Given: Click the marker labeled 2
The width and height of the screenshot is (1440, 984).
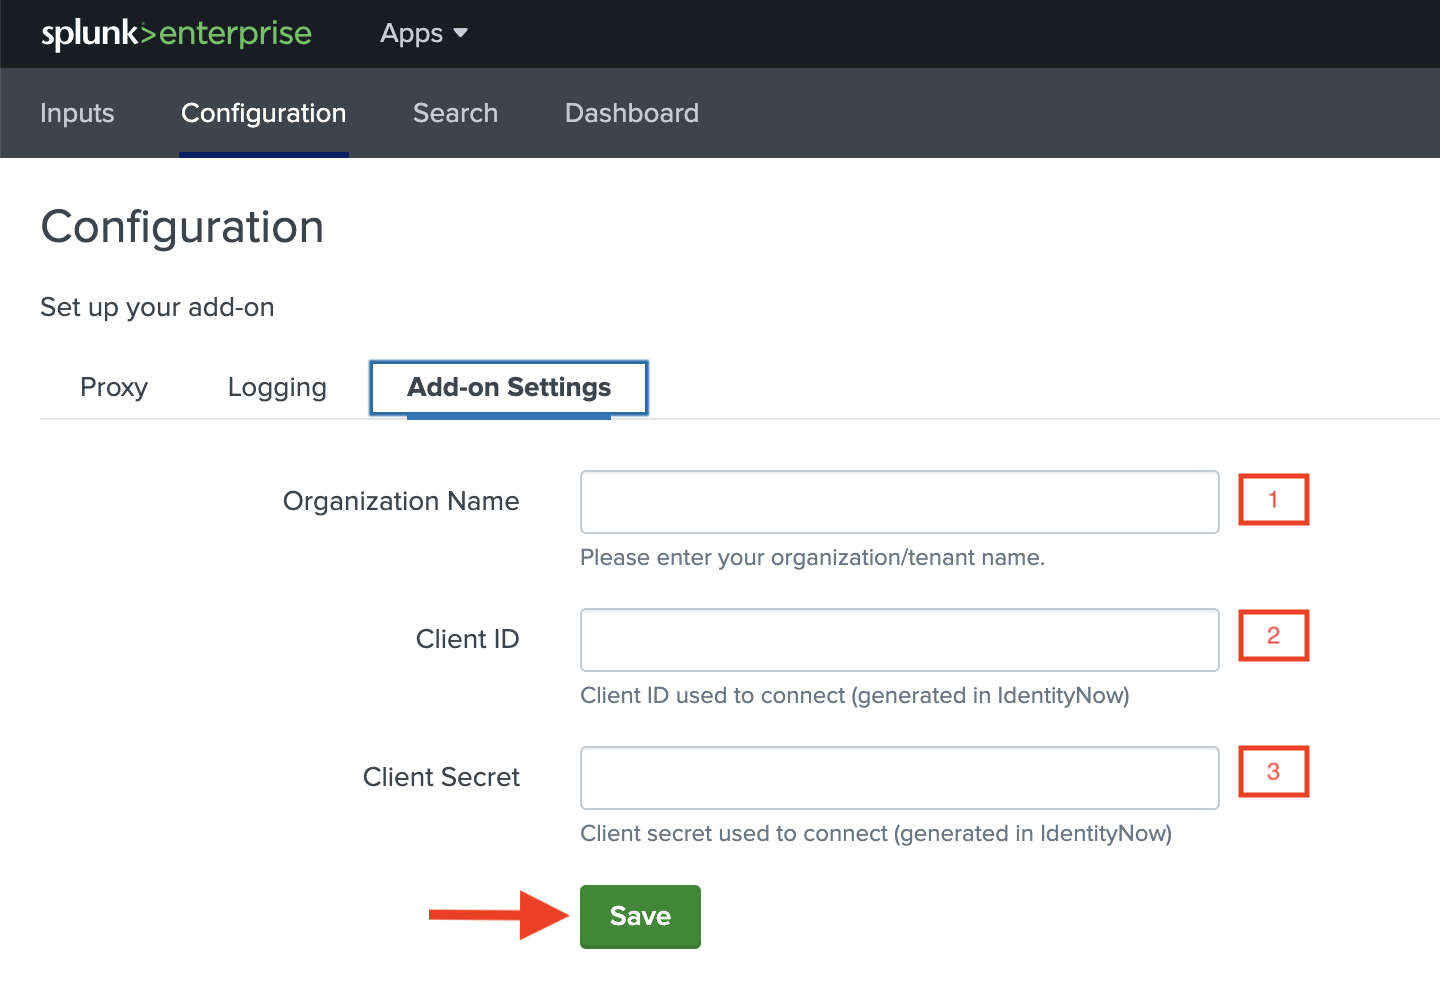Looking at the screenshot, I should [x=1273, y=635].
